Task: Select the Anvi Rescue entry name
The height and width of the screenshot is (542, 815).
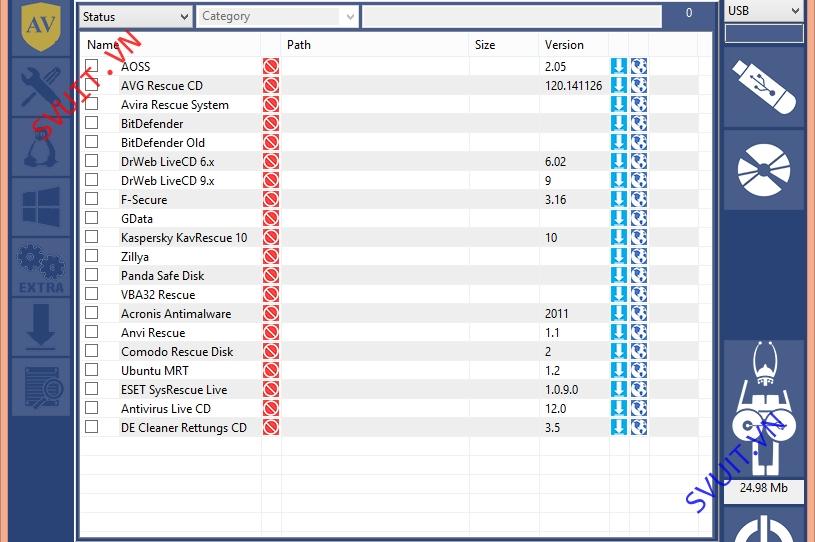Action: [153, 333]
